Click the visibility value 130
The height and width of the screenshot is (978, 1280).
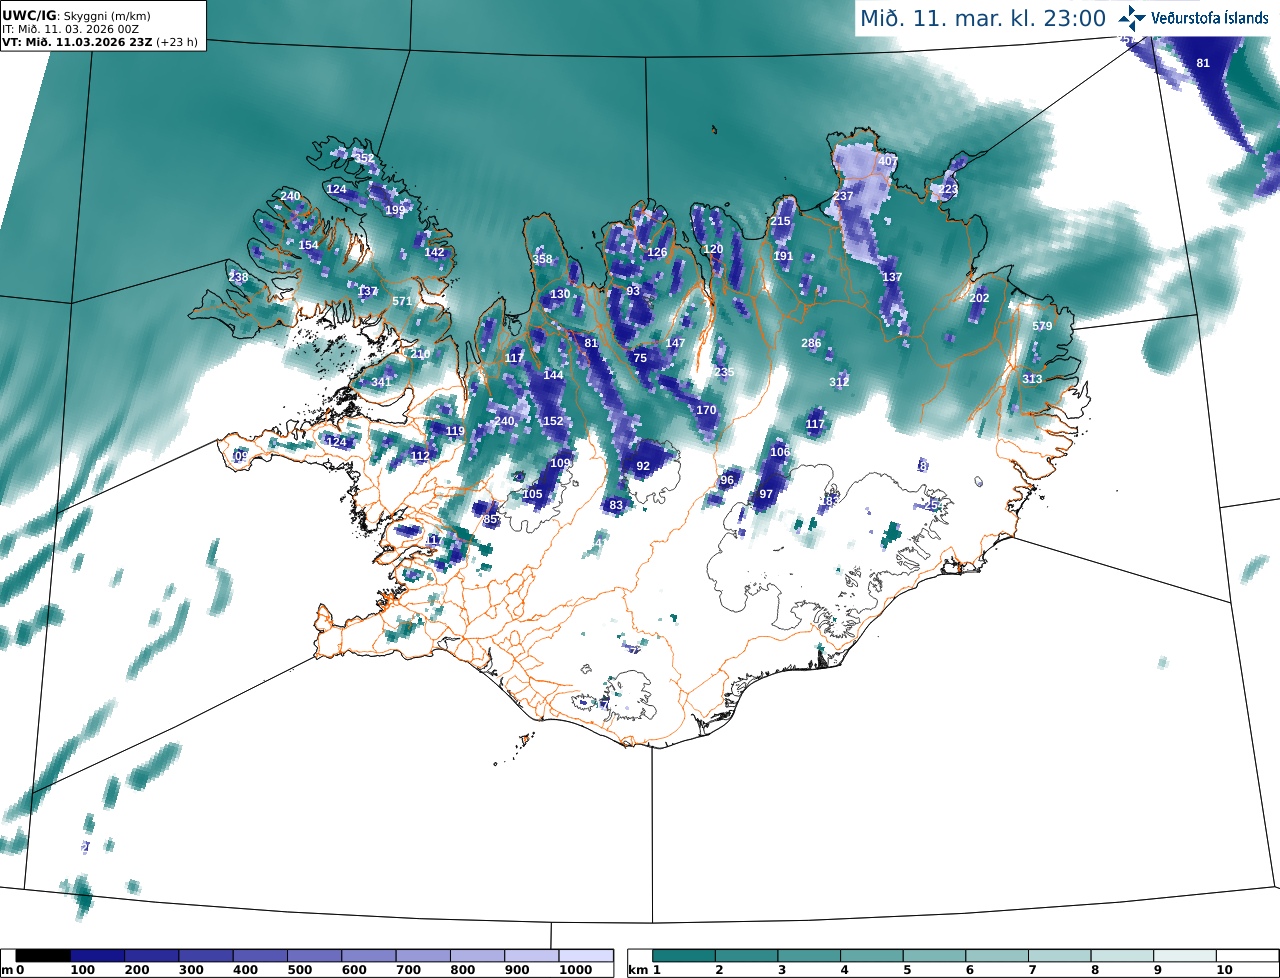click(x=560, y=294)
